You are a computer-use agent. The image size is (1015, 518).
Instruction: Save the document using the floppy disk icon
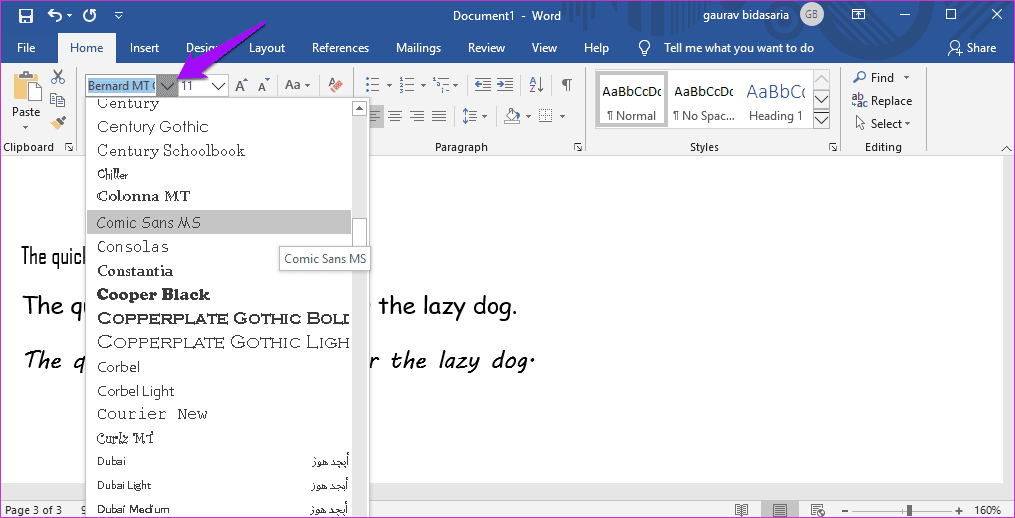pos(26,16)
